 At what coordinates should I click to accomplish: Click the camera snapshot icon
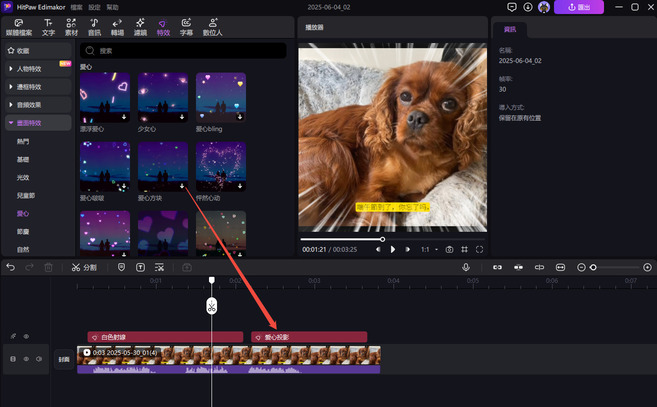click(x=449, y=249)
